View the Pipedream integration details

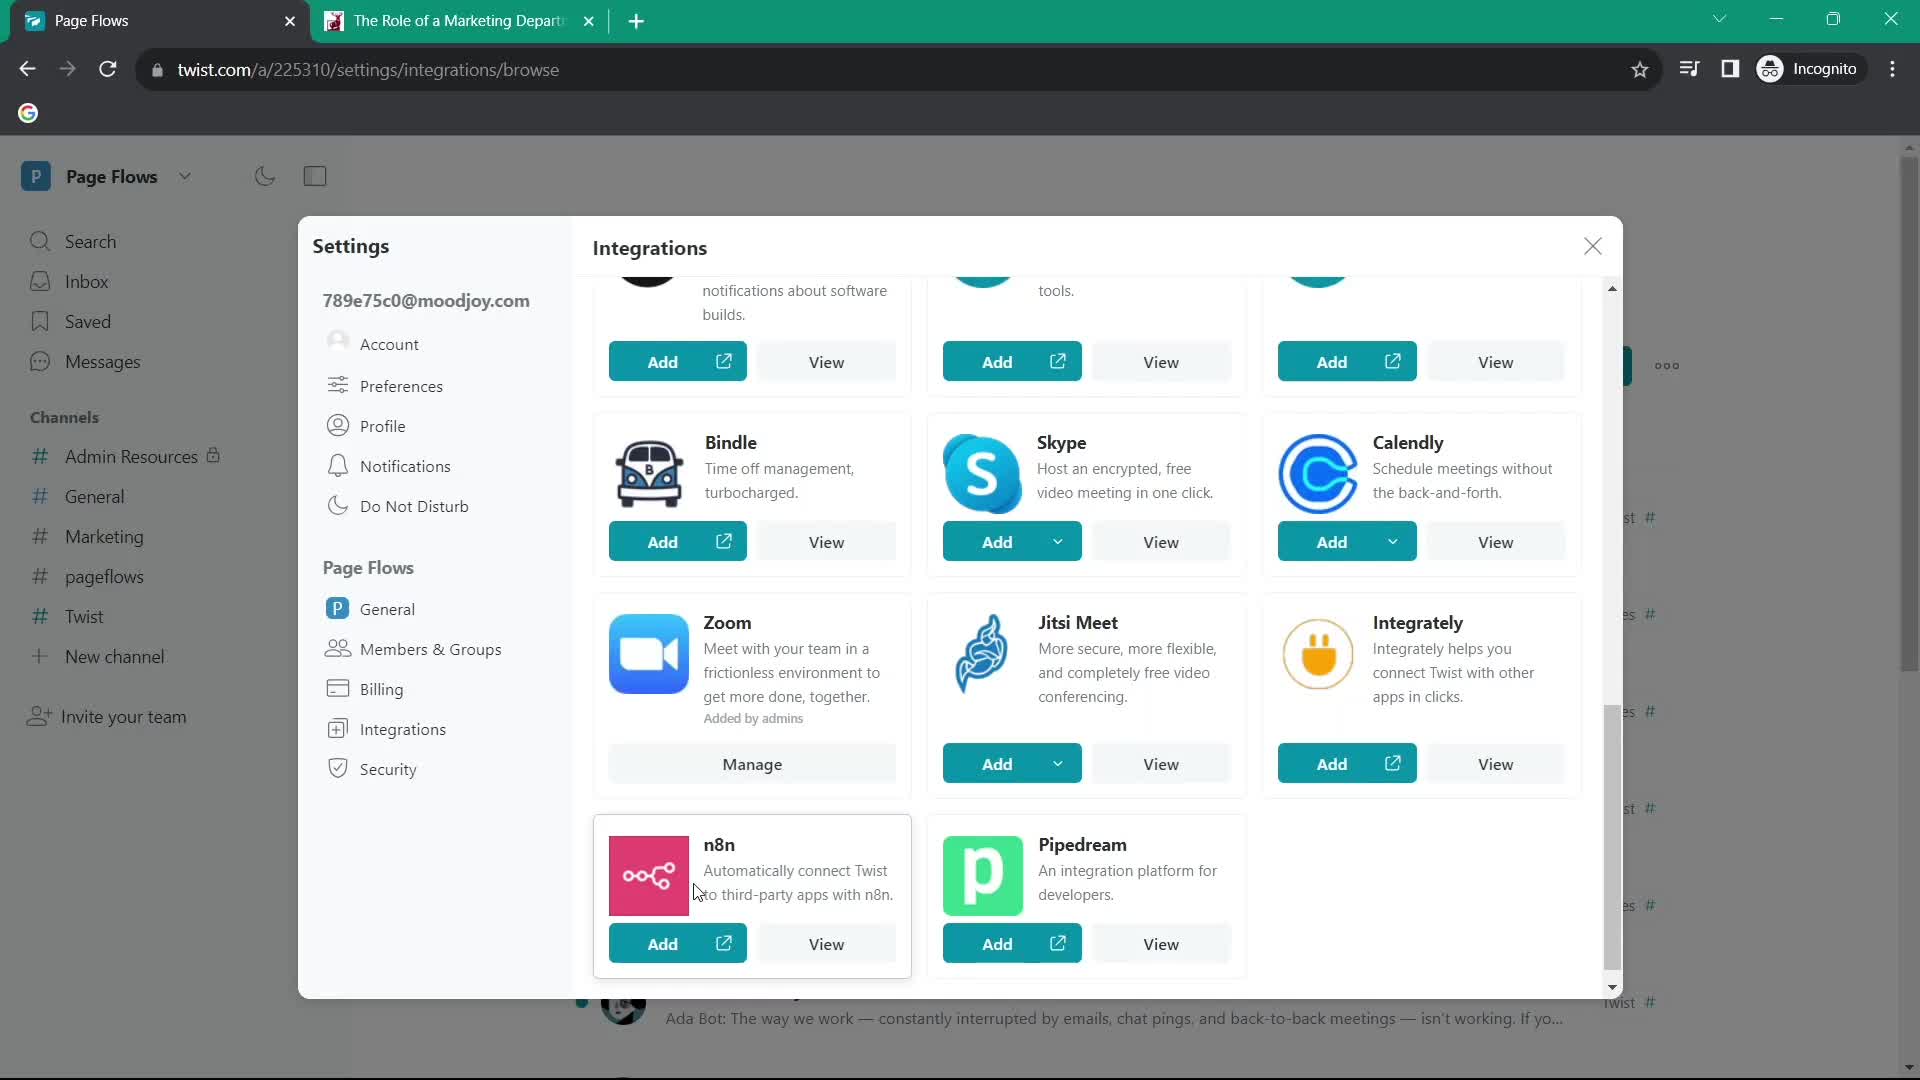(1161, 944)
